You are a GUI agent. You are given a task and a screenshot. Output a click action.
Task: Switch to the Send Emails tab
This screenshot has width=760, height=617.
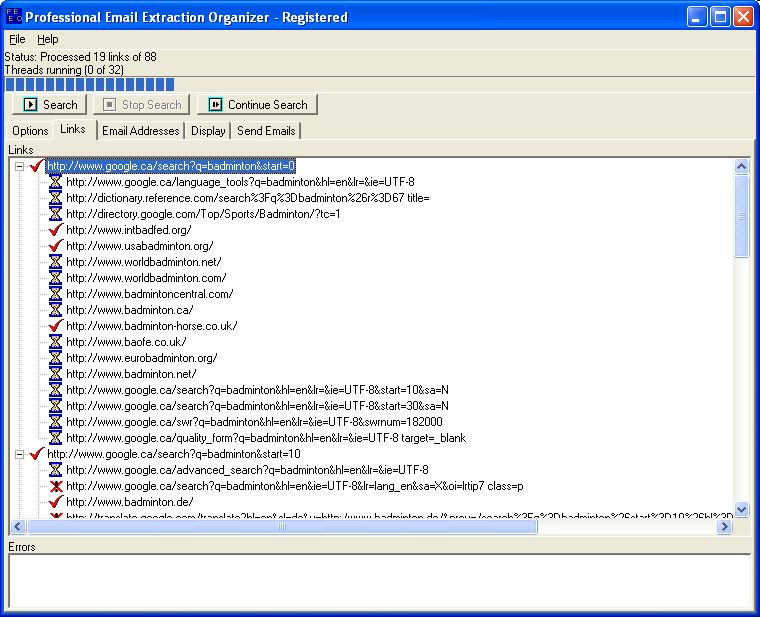click(x=266, y=131)
